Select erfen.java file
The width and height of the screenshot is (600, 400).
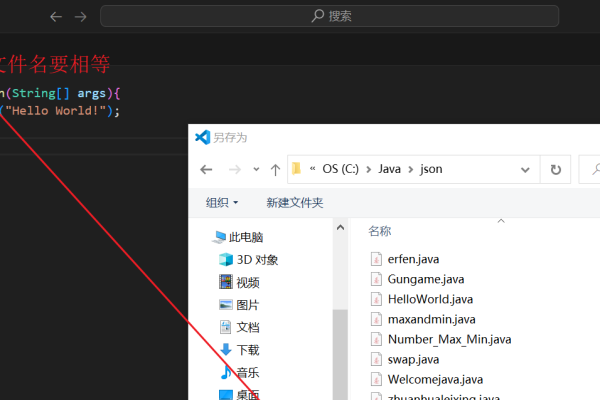click(413, 259)
